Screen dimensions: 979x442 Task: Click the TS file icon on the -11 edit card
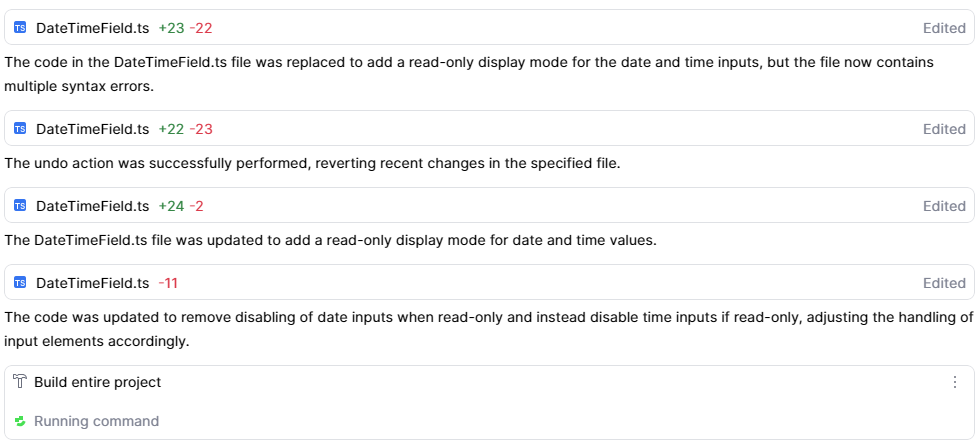tap(20, 283)
